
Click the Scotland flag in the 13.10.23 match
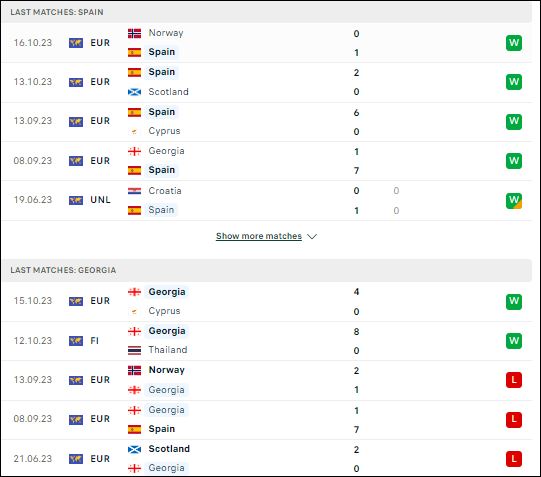coord(134,92)
